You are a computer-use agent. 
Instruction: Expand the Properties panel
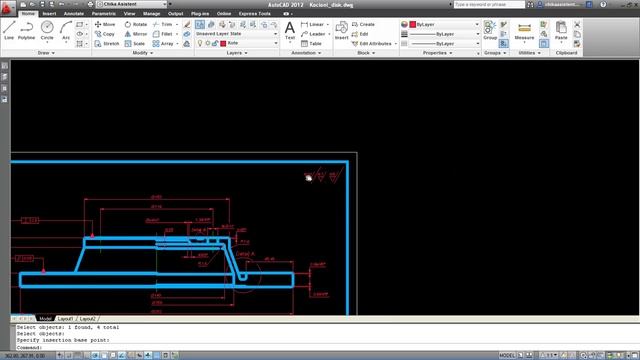pos(437,53)
